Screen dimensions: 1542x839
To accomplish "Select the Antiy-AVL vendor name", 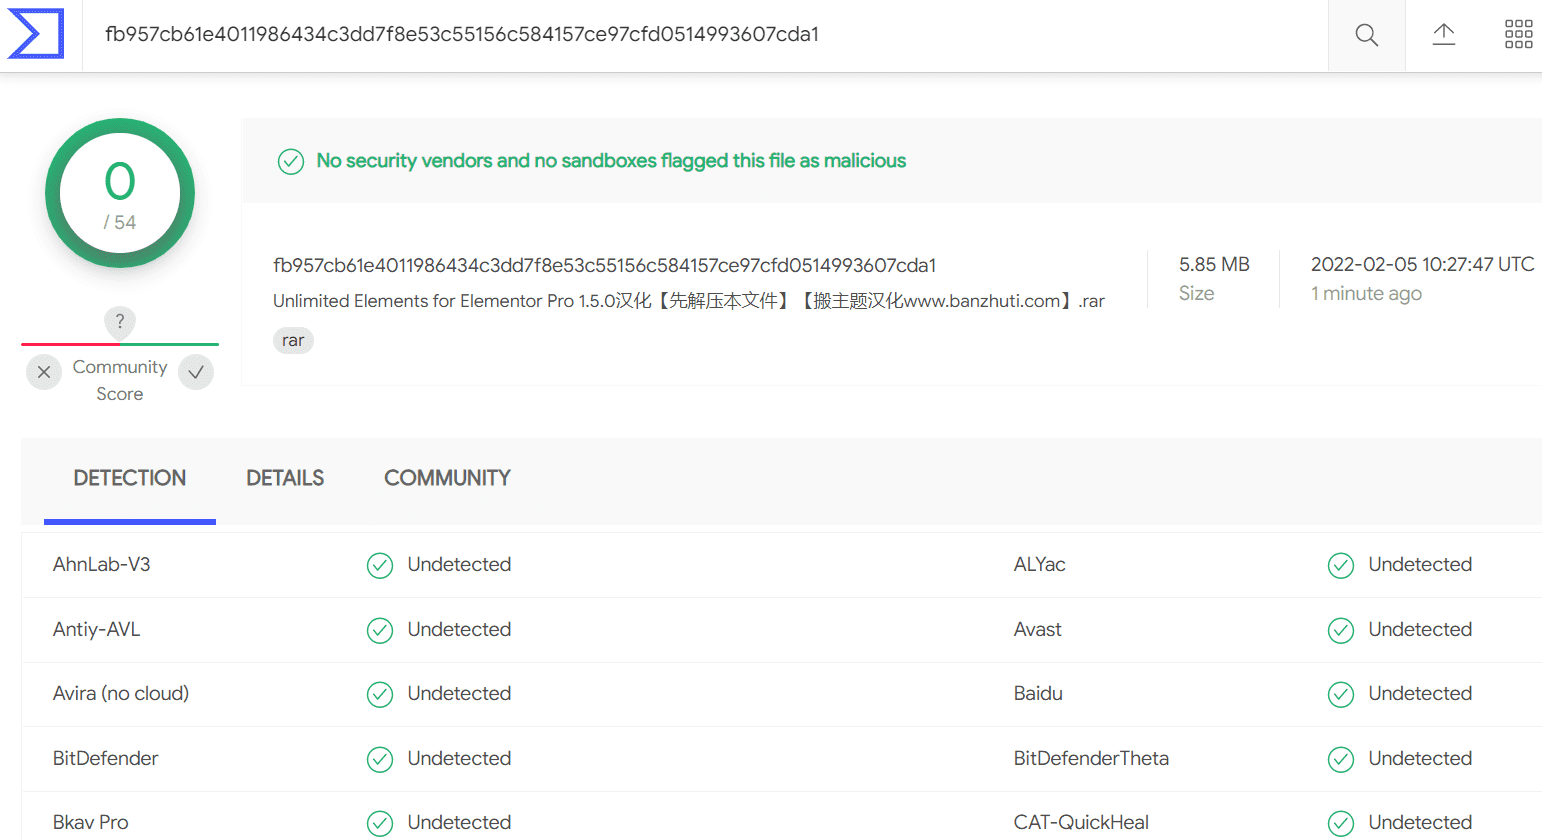I will pos(97,630).
